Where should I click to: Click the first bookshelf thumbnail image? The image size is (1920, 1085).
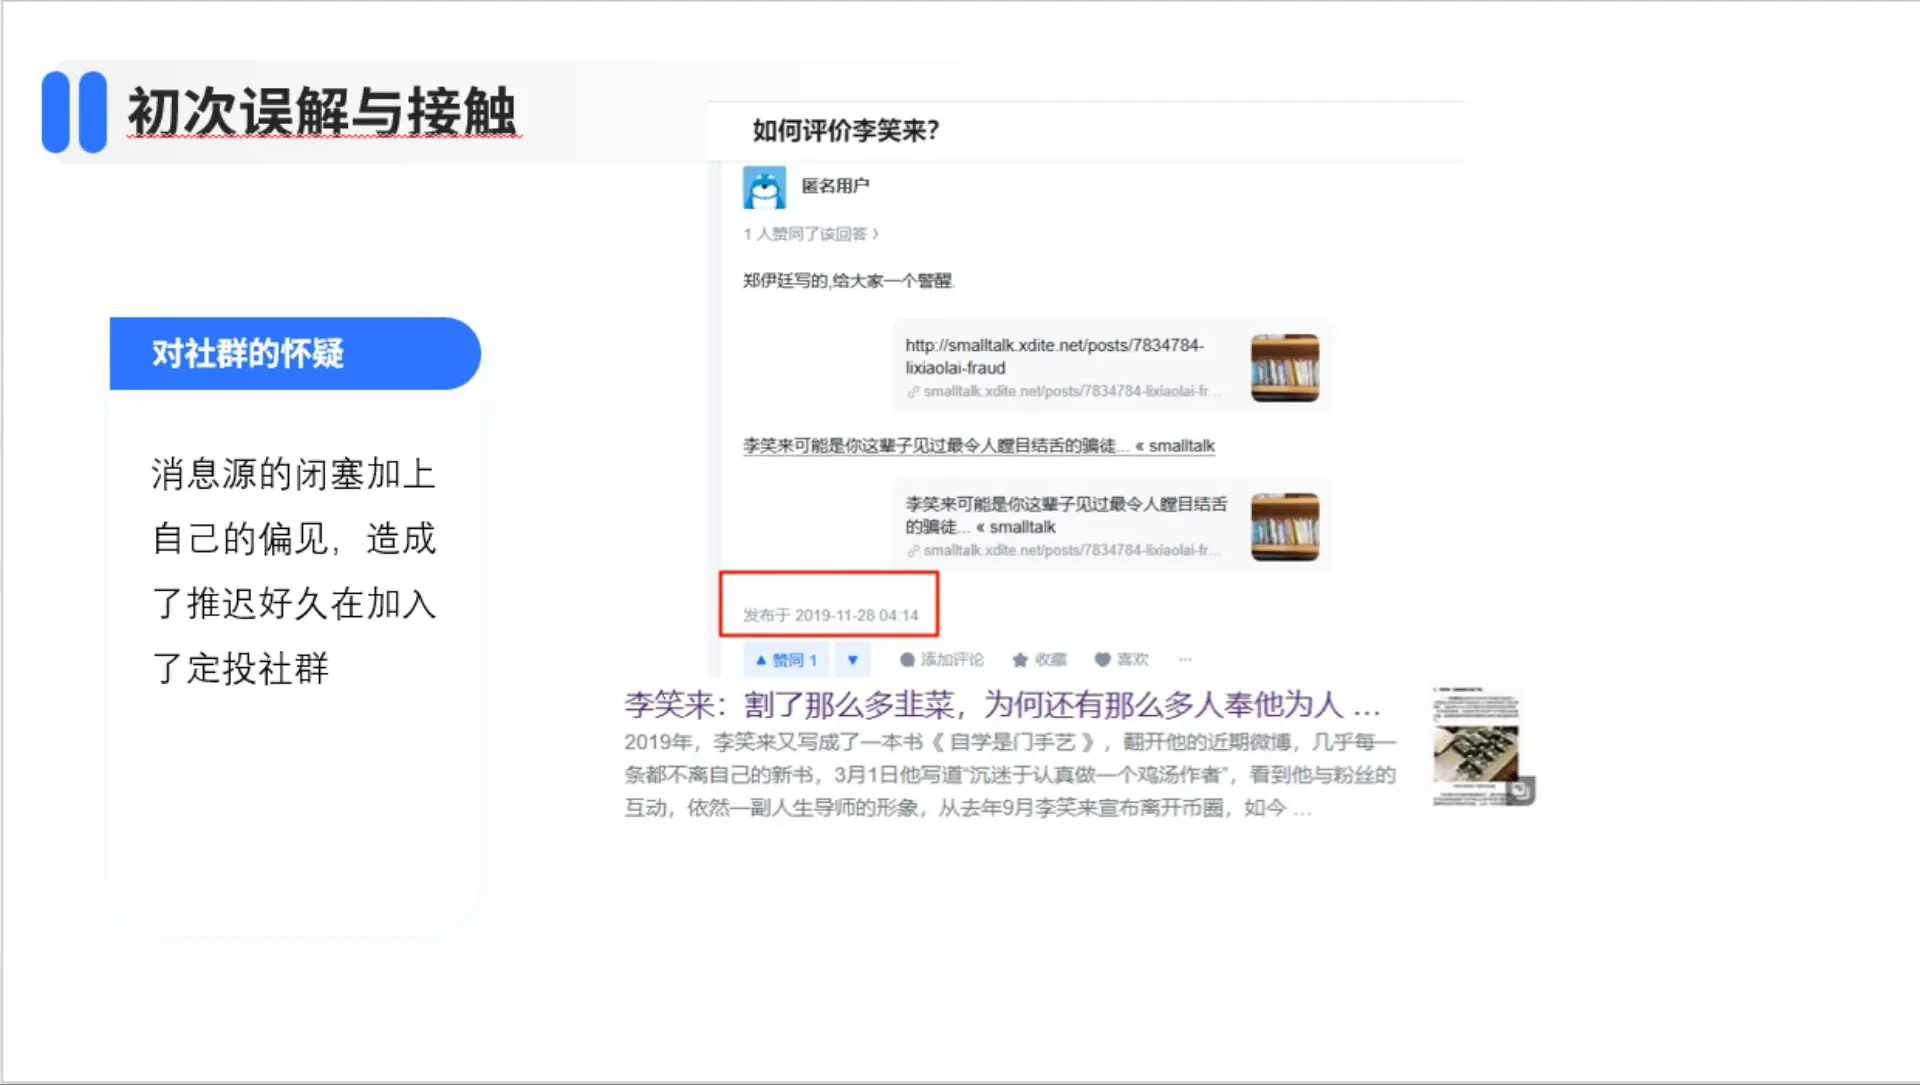1284,367
